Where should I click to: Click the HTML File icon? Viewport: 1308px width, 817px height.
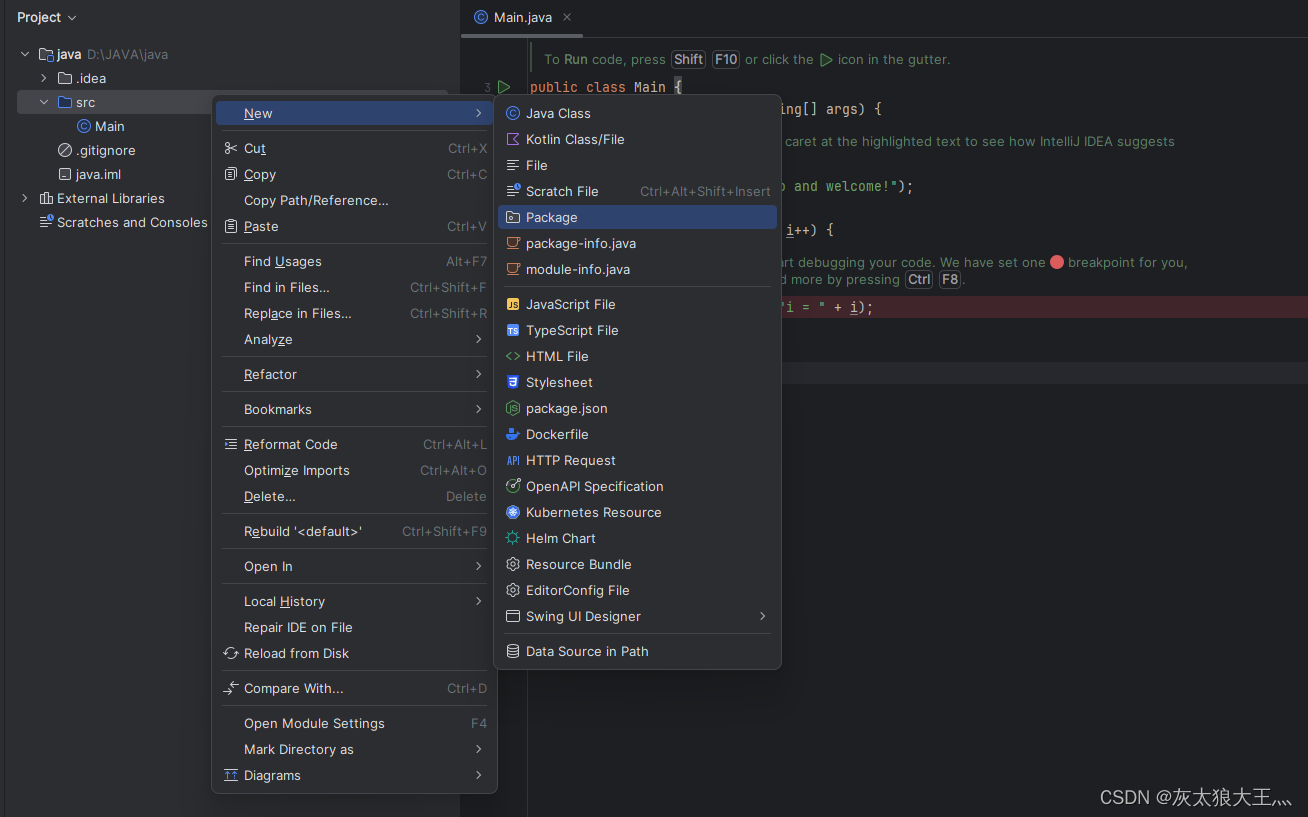tap(513, 356)
